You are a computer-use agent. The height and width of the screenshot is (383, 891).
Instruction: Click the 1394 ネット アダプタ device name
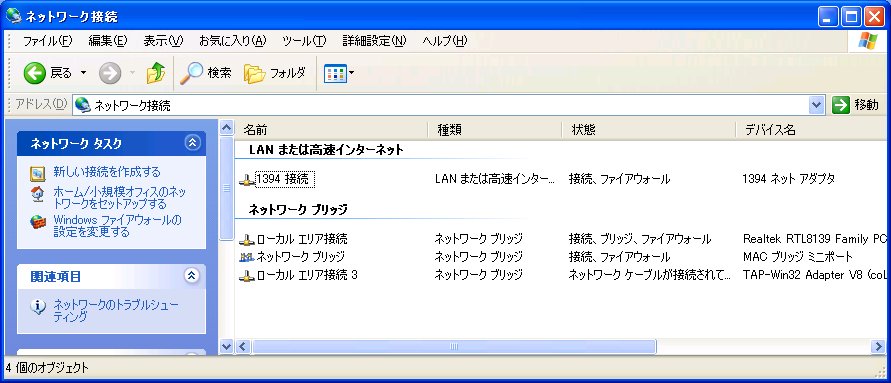[x=789, y=179]
